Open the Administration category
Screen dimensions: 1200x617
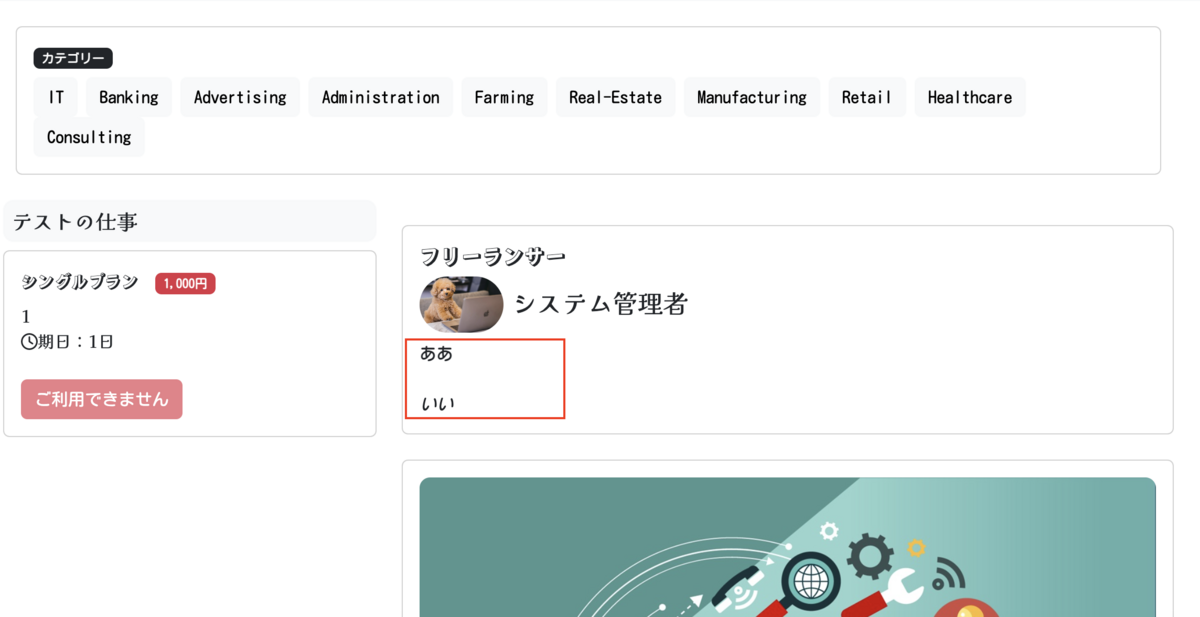381,97
